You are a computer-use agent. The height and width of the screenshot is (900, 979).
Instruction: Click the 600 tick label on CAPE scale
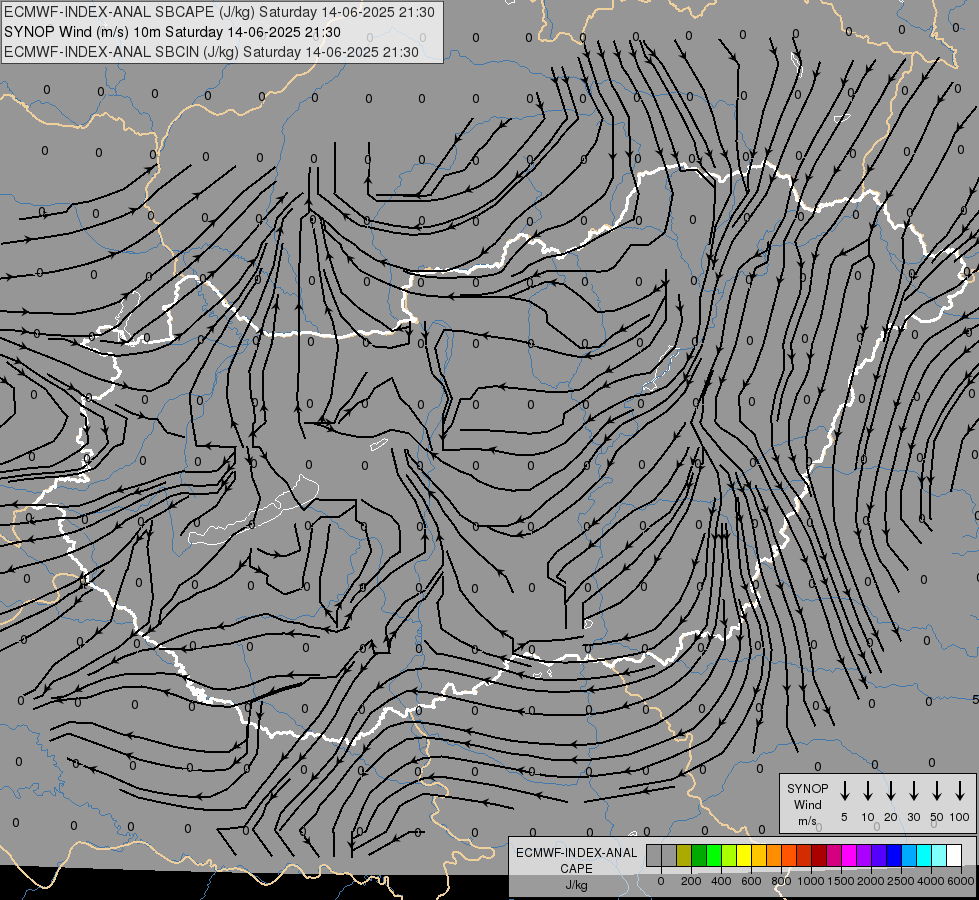(751, 881)
